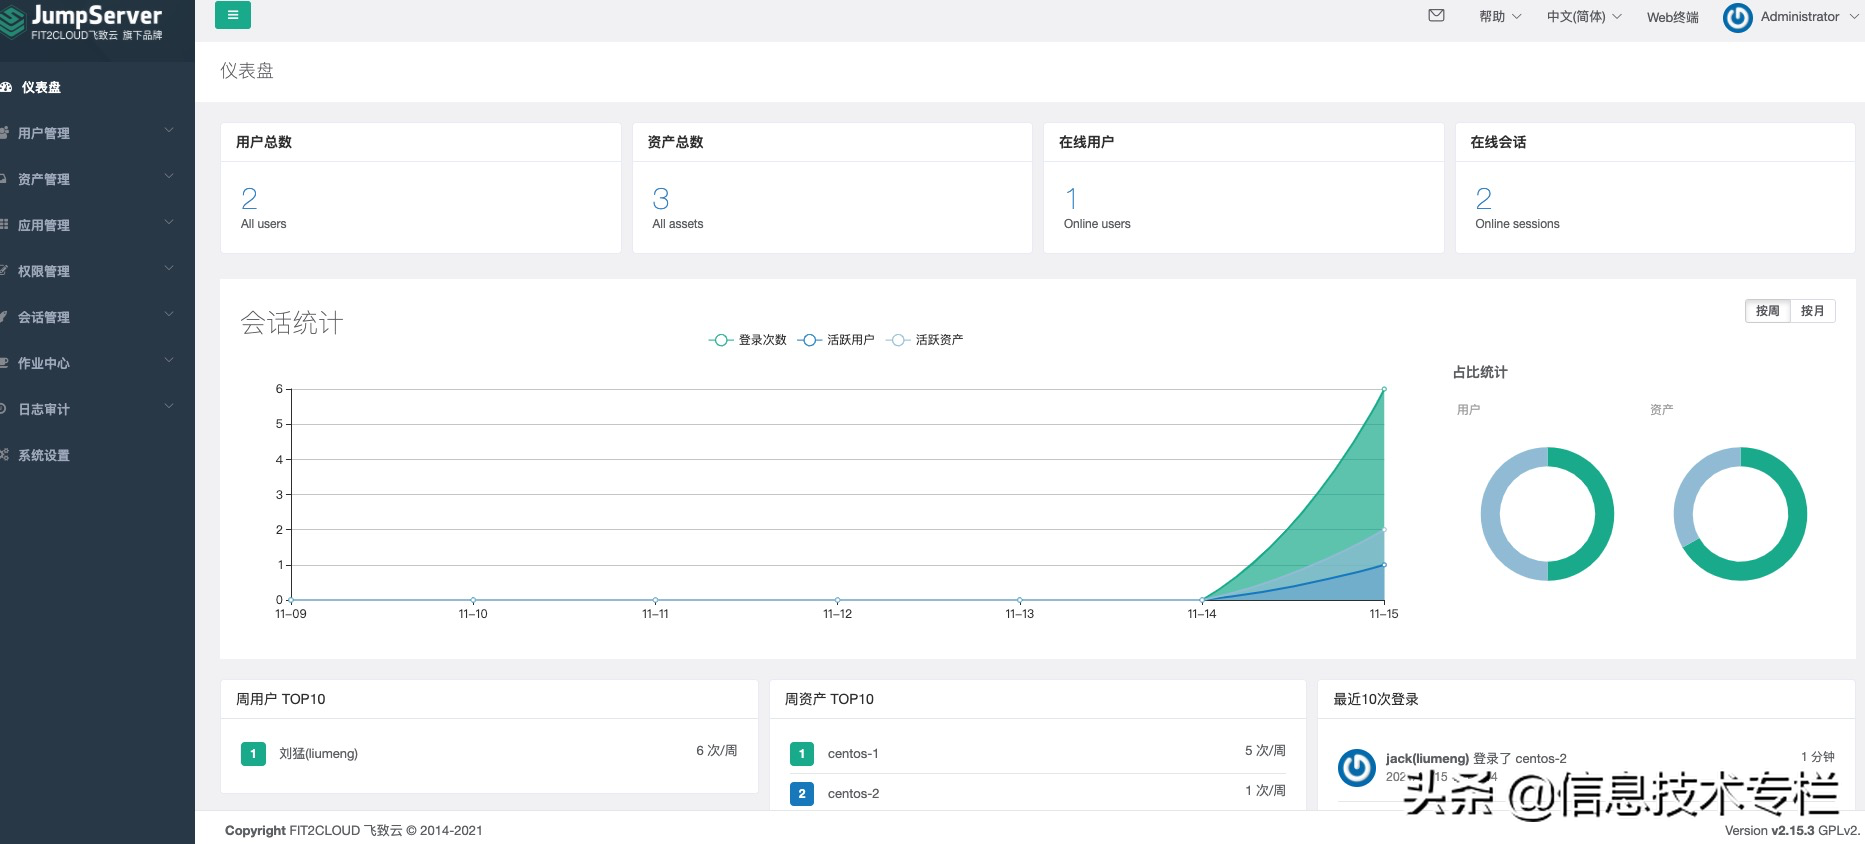
Task: Click 刘猛(liumeng) in weekly users TOP10
Action: click(318, 753)
